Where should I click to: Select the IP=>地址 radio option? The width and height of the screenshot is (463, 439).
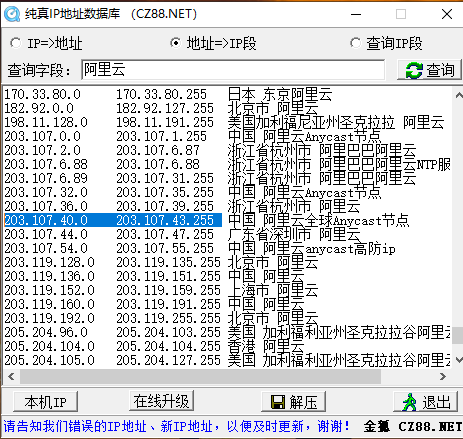[x=46, y=43]
